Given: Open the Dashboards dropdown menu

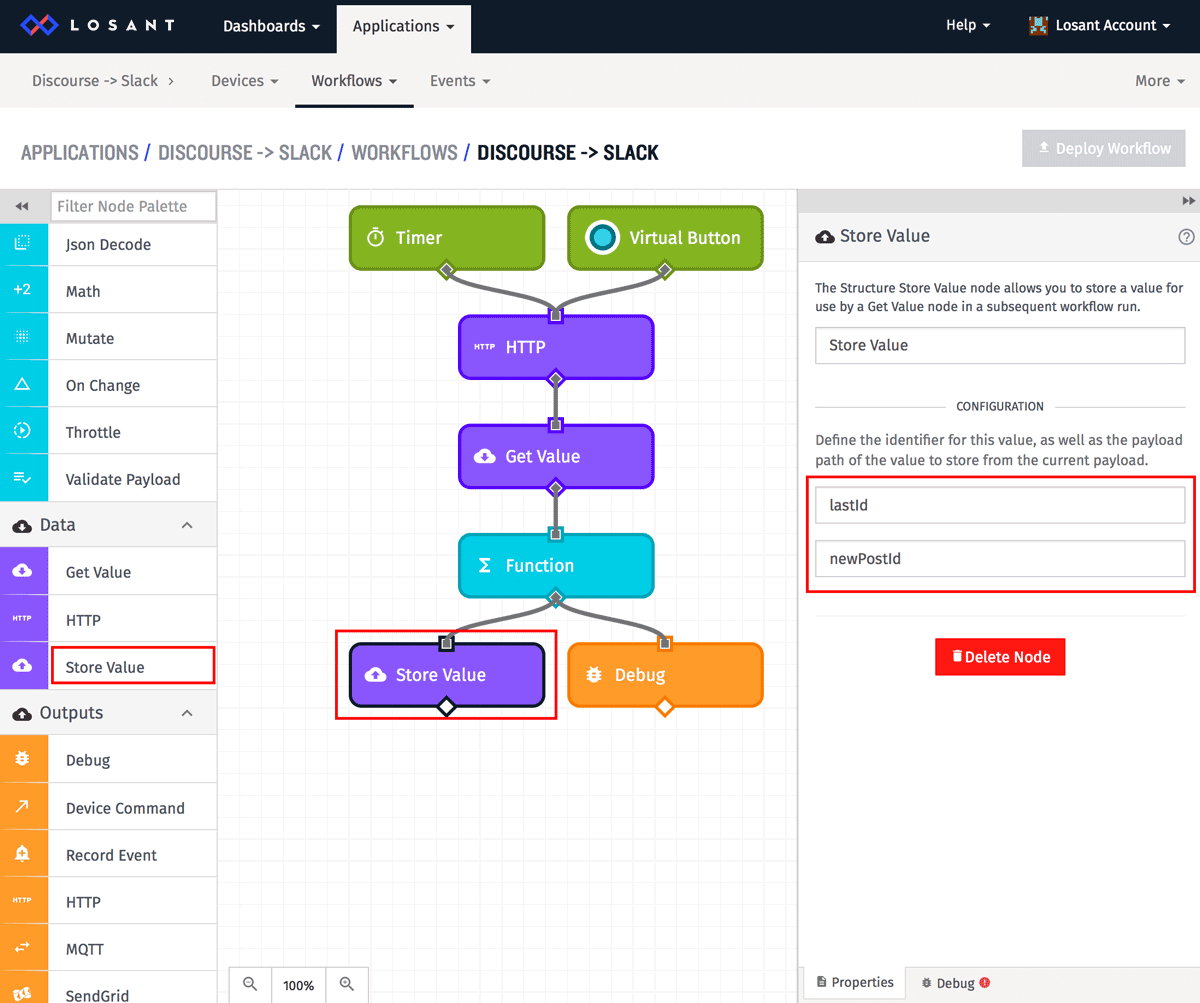Looking at the screenshot, I should pyautogui.click(x=271, y=26).
